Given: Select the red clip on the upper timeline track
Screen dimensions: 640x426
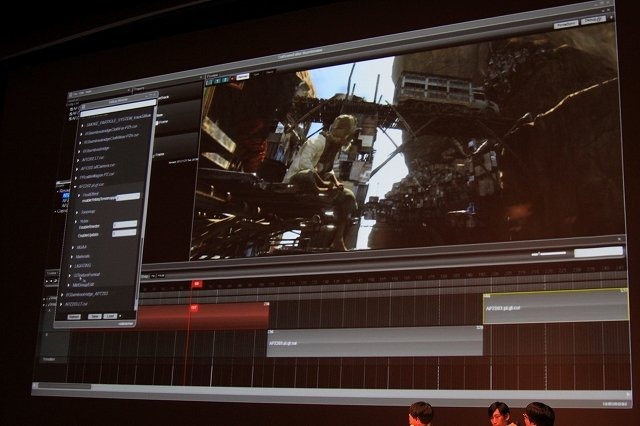Looking at the screenshot, I should tap(203, 316).
